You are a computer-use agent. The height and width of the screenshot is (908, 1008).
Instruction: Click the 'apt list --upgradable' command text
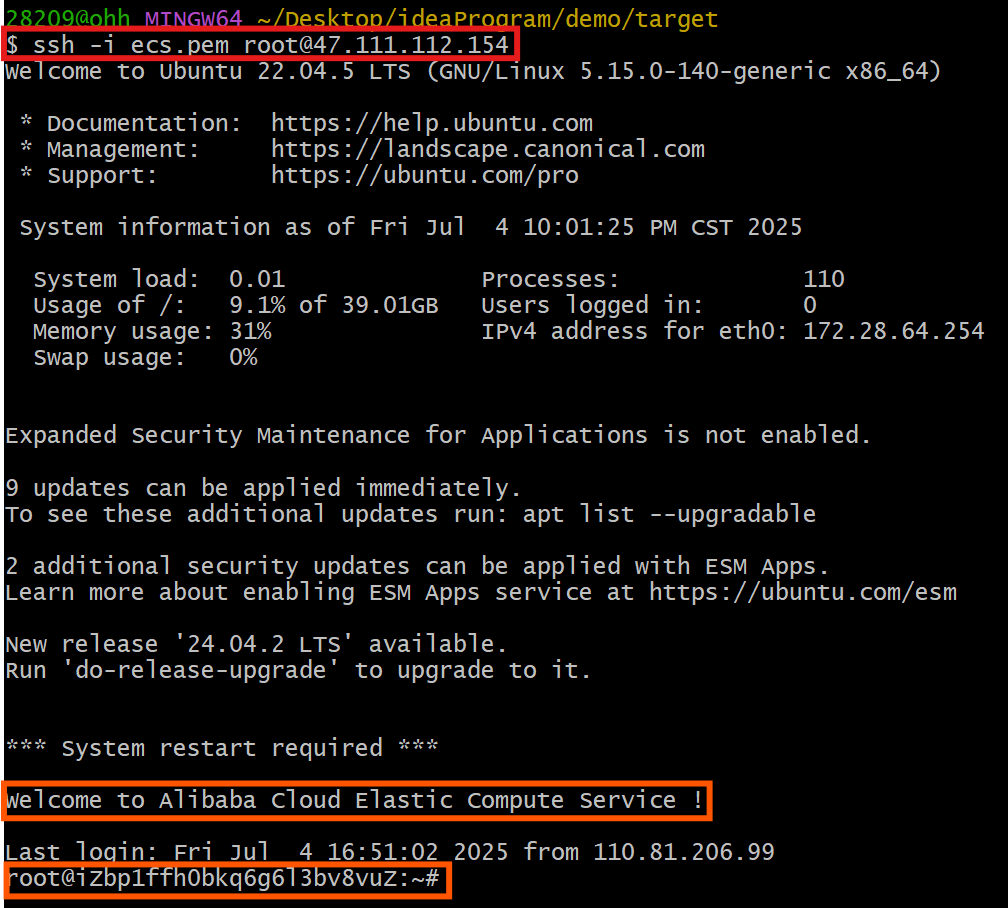point(669,514)
